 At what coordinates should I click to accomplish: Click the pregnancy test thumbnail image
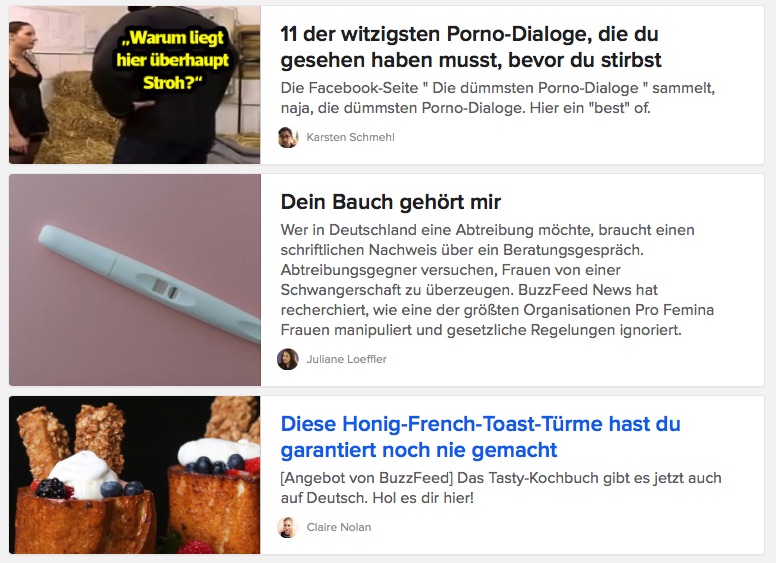(x=135, y=280)
